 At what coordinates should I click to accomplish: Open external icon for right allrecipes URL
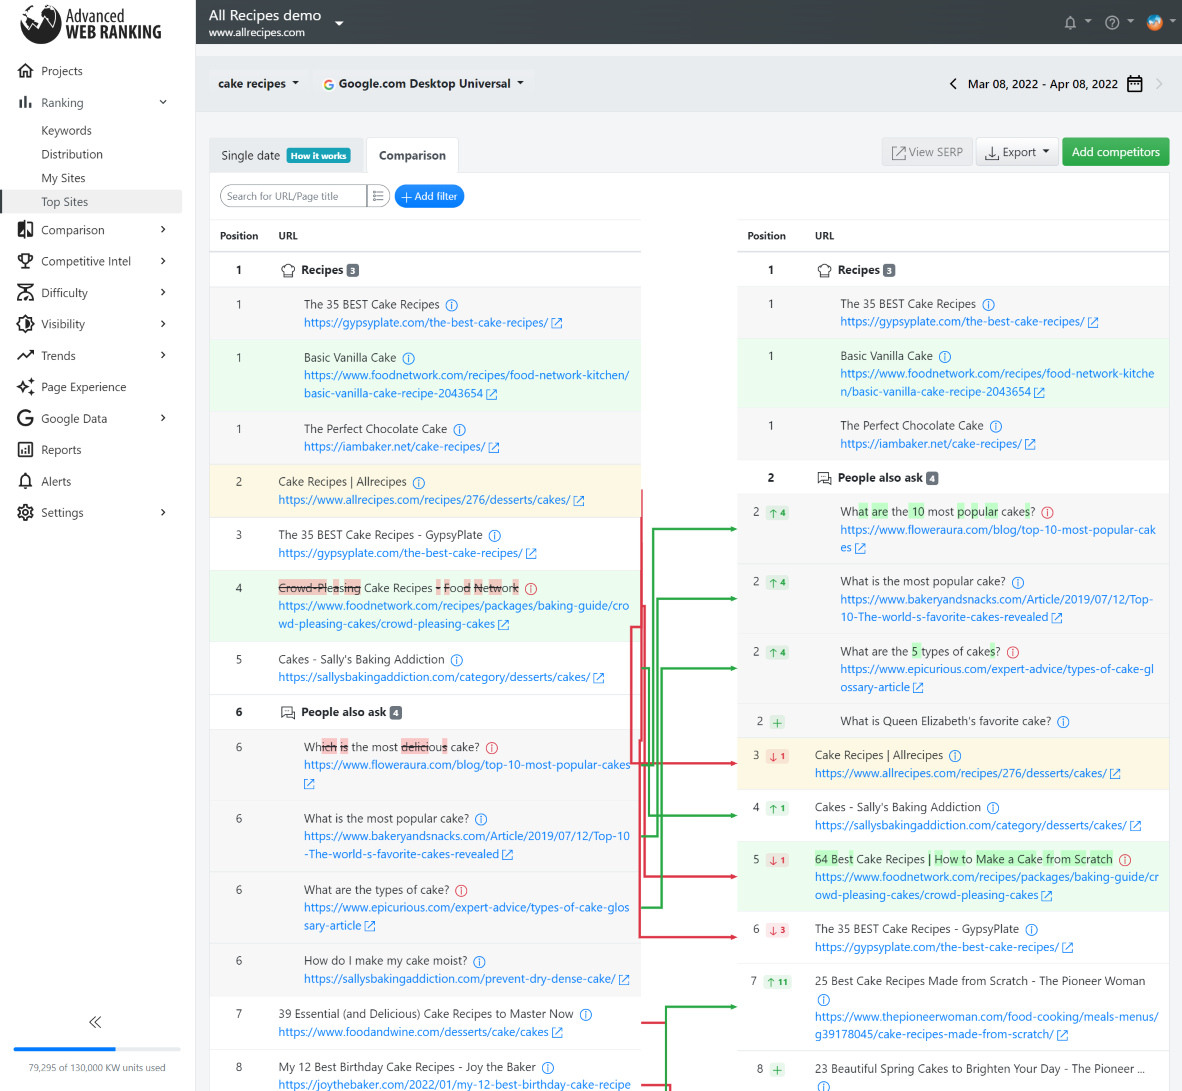tap(1115, 774)
